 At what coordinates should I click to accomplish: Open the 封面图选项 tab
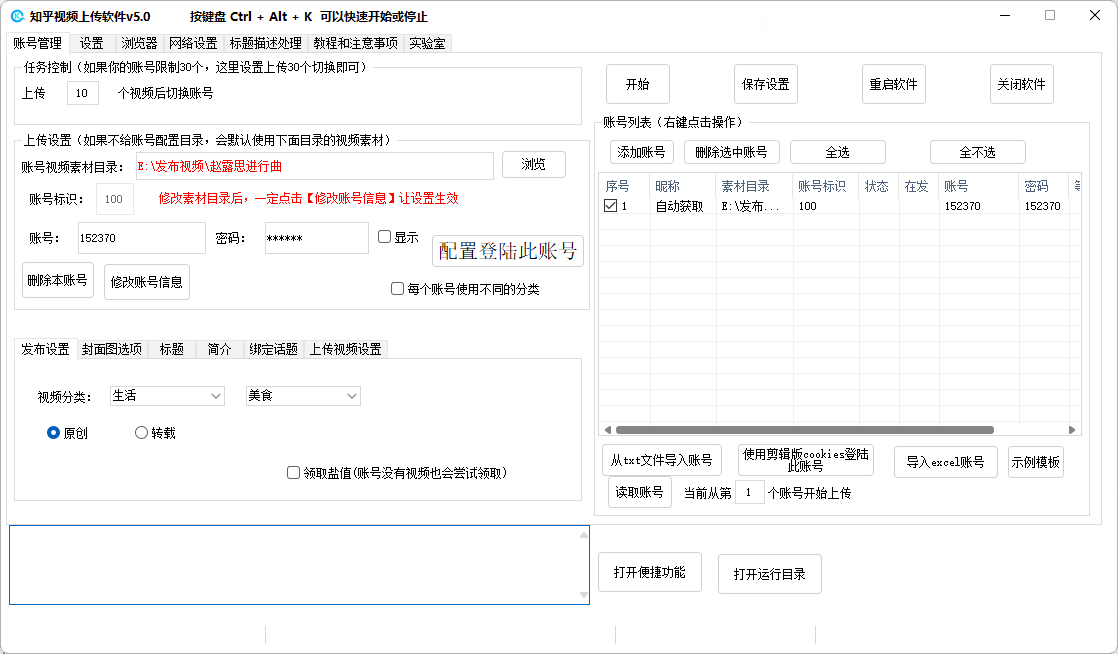pos(111,349)
